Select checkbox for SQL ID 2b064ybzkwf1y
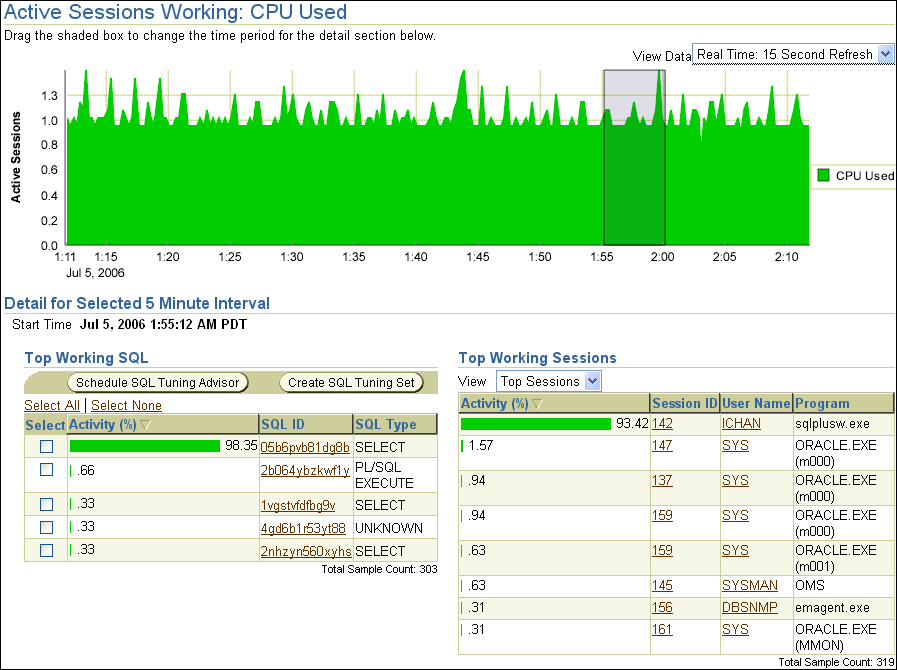Image resolution: width=897 pixels, height=670 pixels. [46, 469]
